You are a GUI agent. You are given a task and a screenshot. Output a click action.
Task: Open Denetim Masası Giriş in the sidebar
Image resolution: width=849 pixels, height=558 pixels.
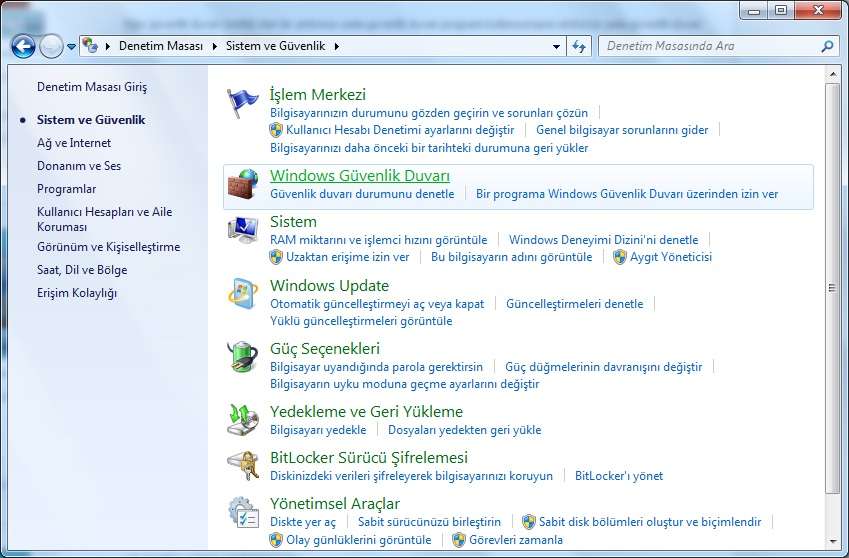pyautogui.click(x=92, y=87)
